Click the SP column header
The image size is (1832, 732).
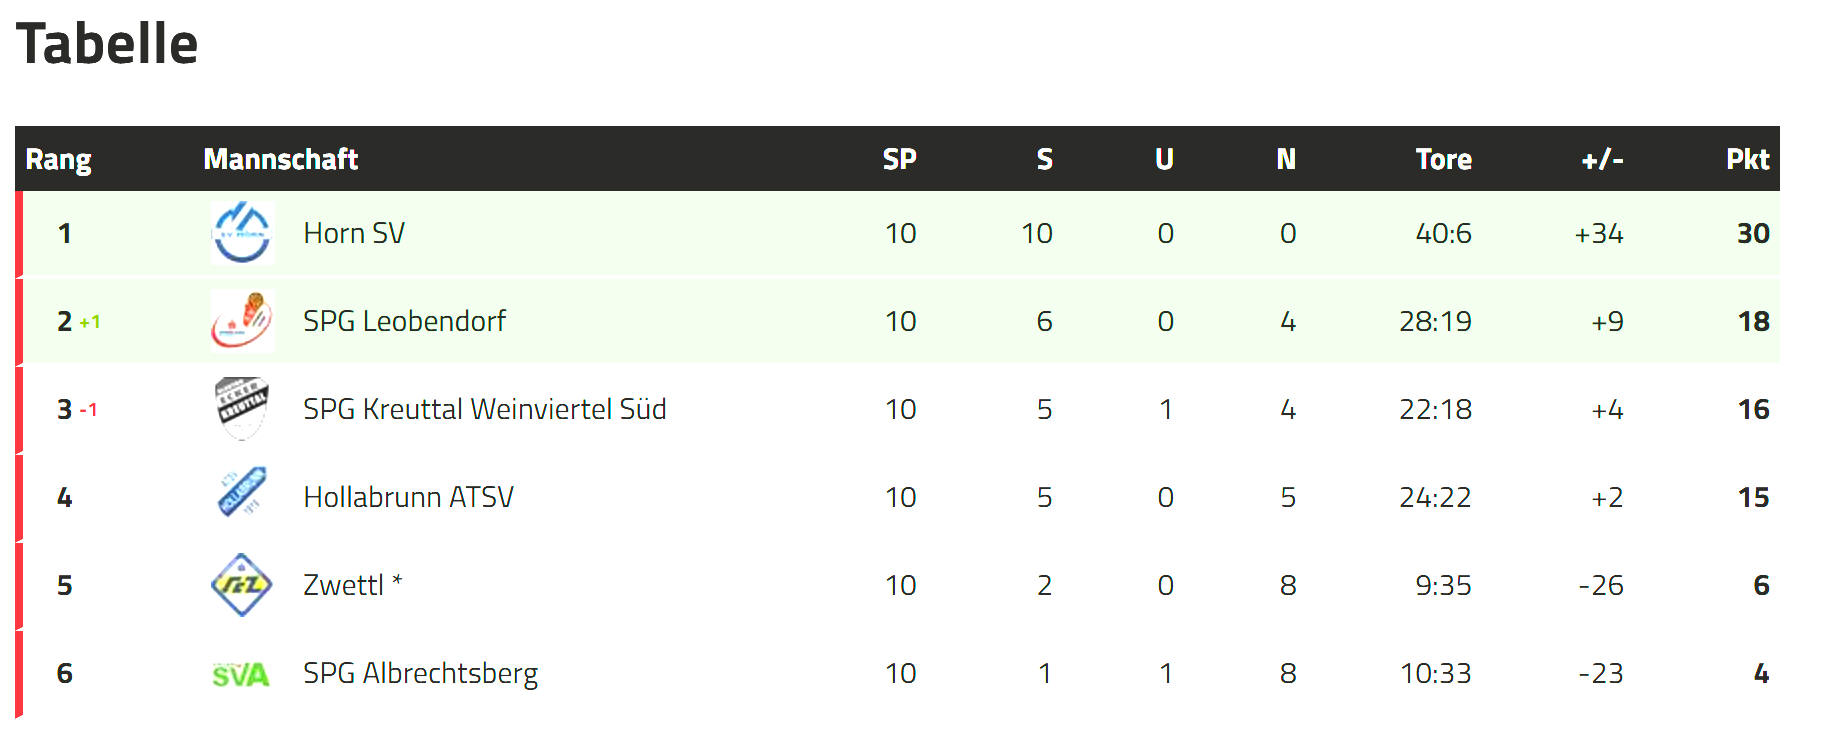(899, 159)
